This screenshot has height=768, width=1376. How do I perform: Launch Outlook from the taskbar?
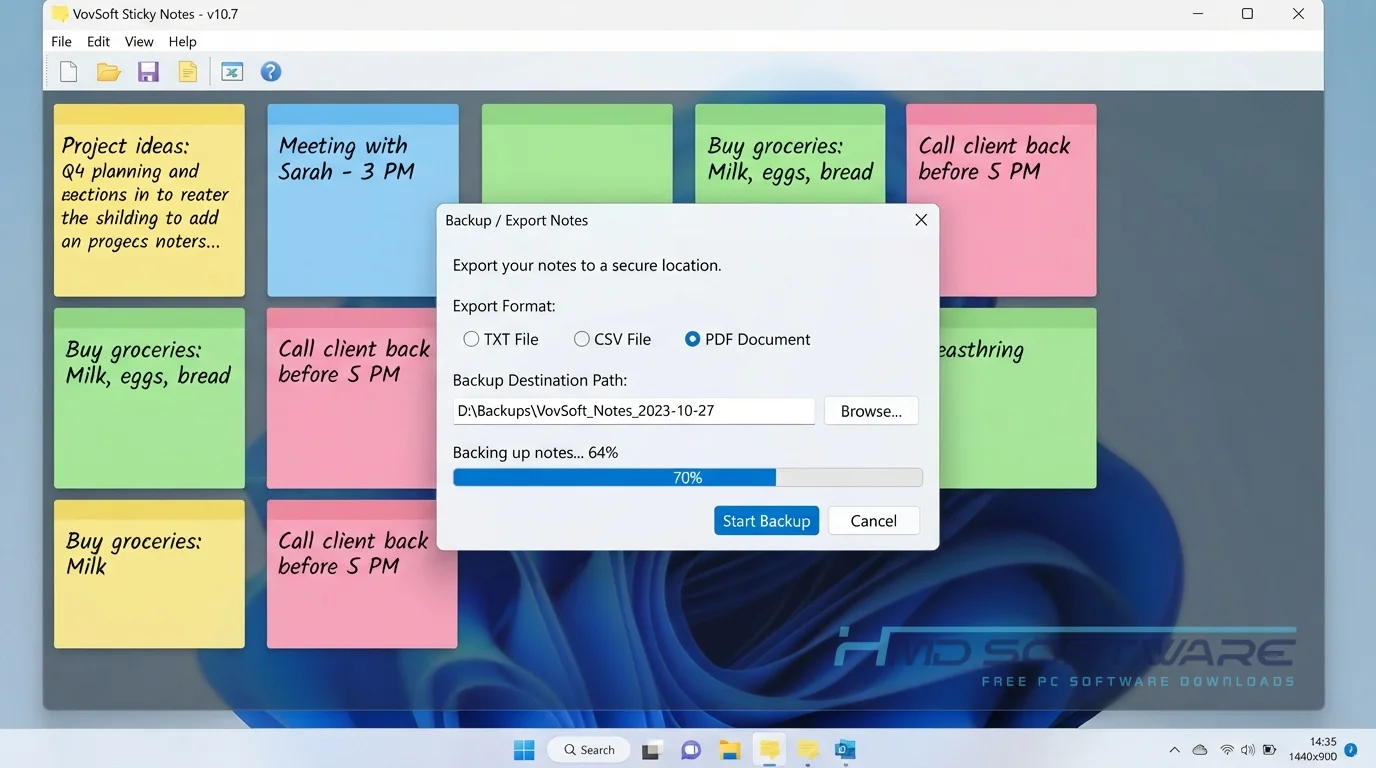click(846, 750)
